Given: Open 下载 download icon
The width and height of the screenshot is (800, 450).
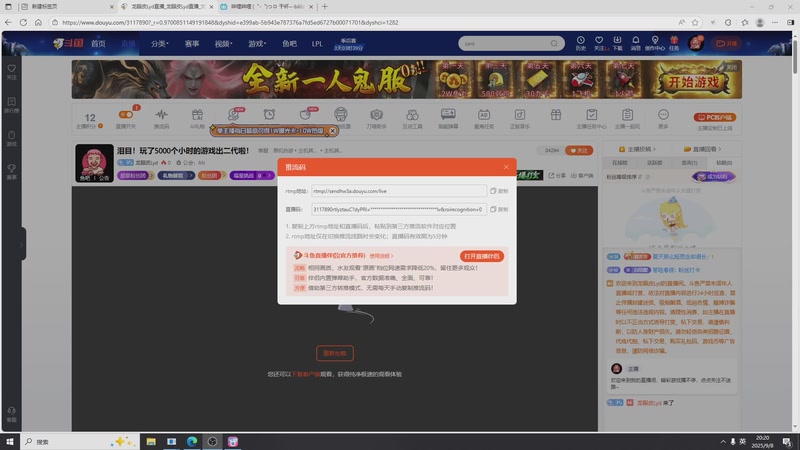Looking at the screenshot, I should (617, 43).
